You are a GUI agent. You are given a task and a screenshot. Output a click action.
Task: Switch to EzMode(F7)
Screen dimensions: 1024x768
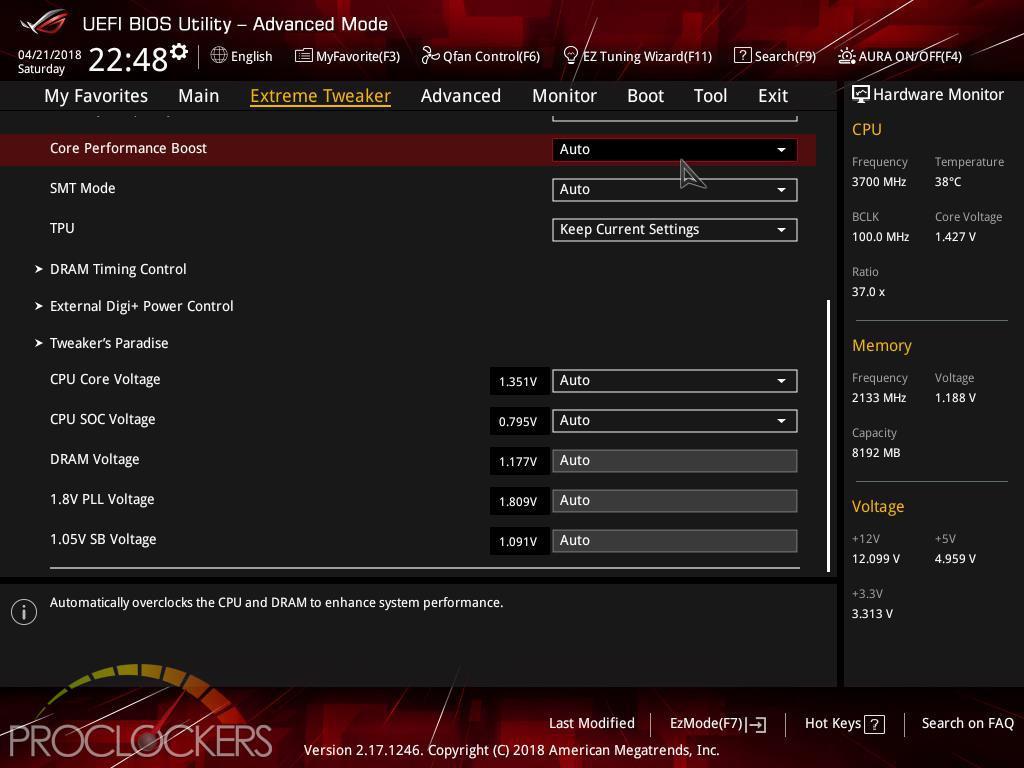tap(718, 724)
